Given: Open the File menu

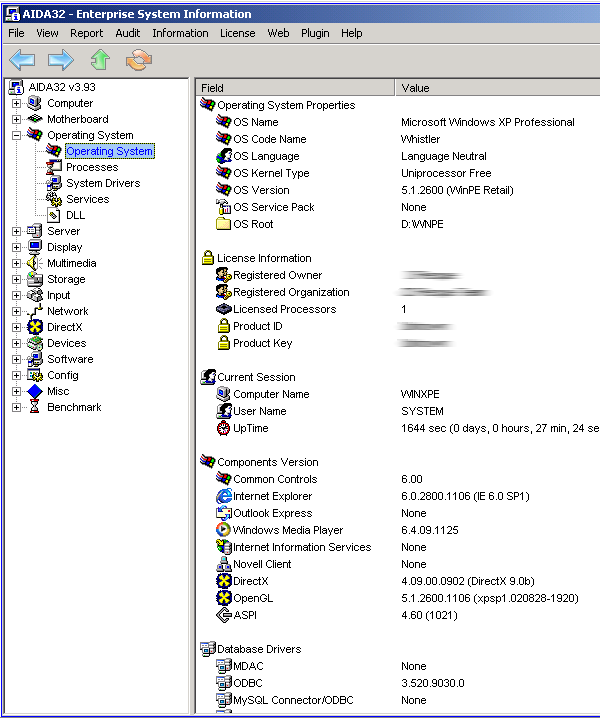Looking at the screenshot, I should coord(16,33).
